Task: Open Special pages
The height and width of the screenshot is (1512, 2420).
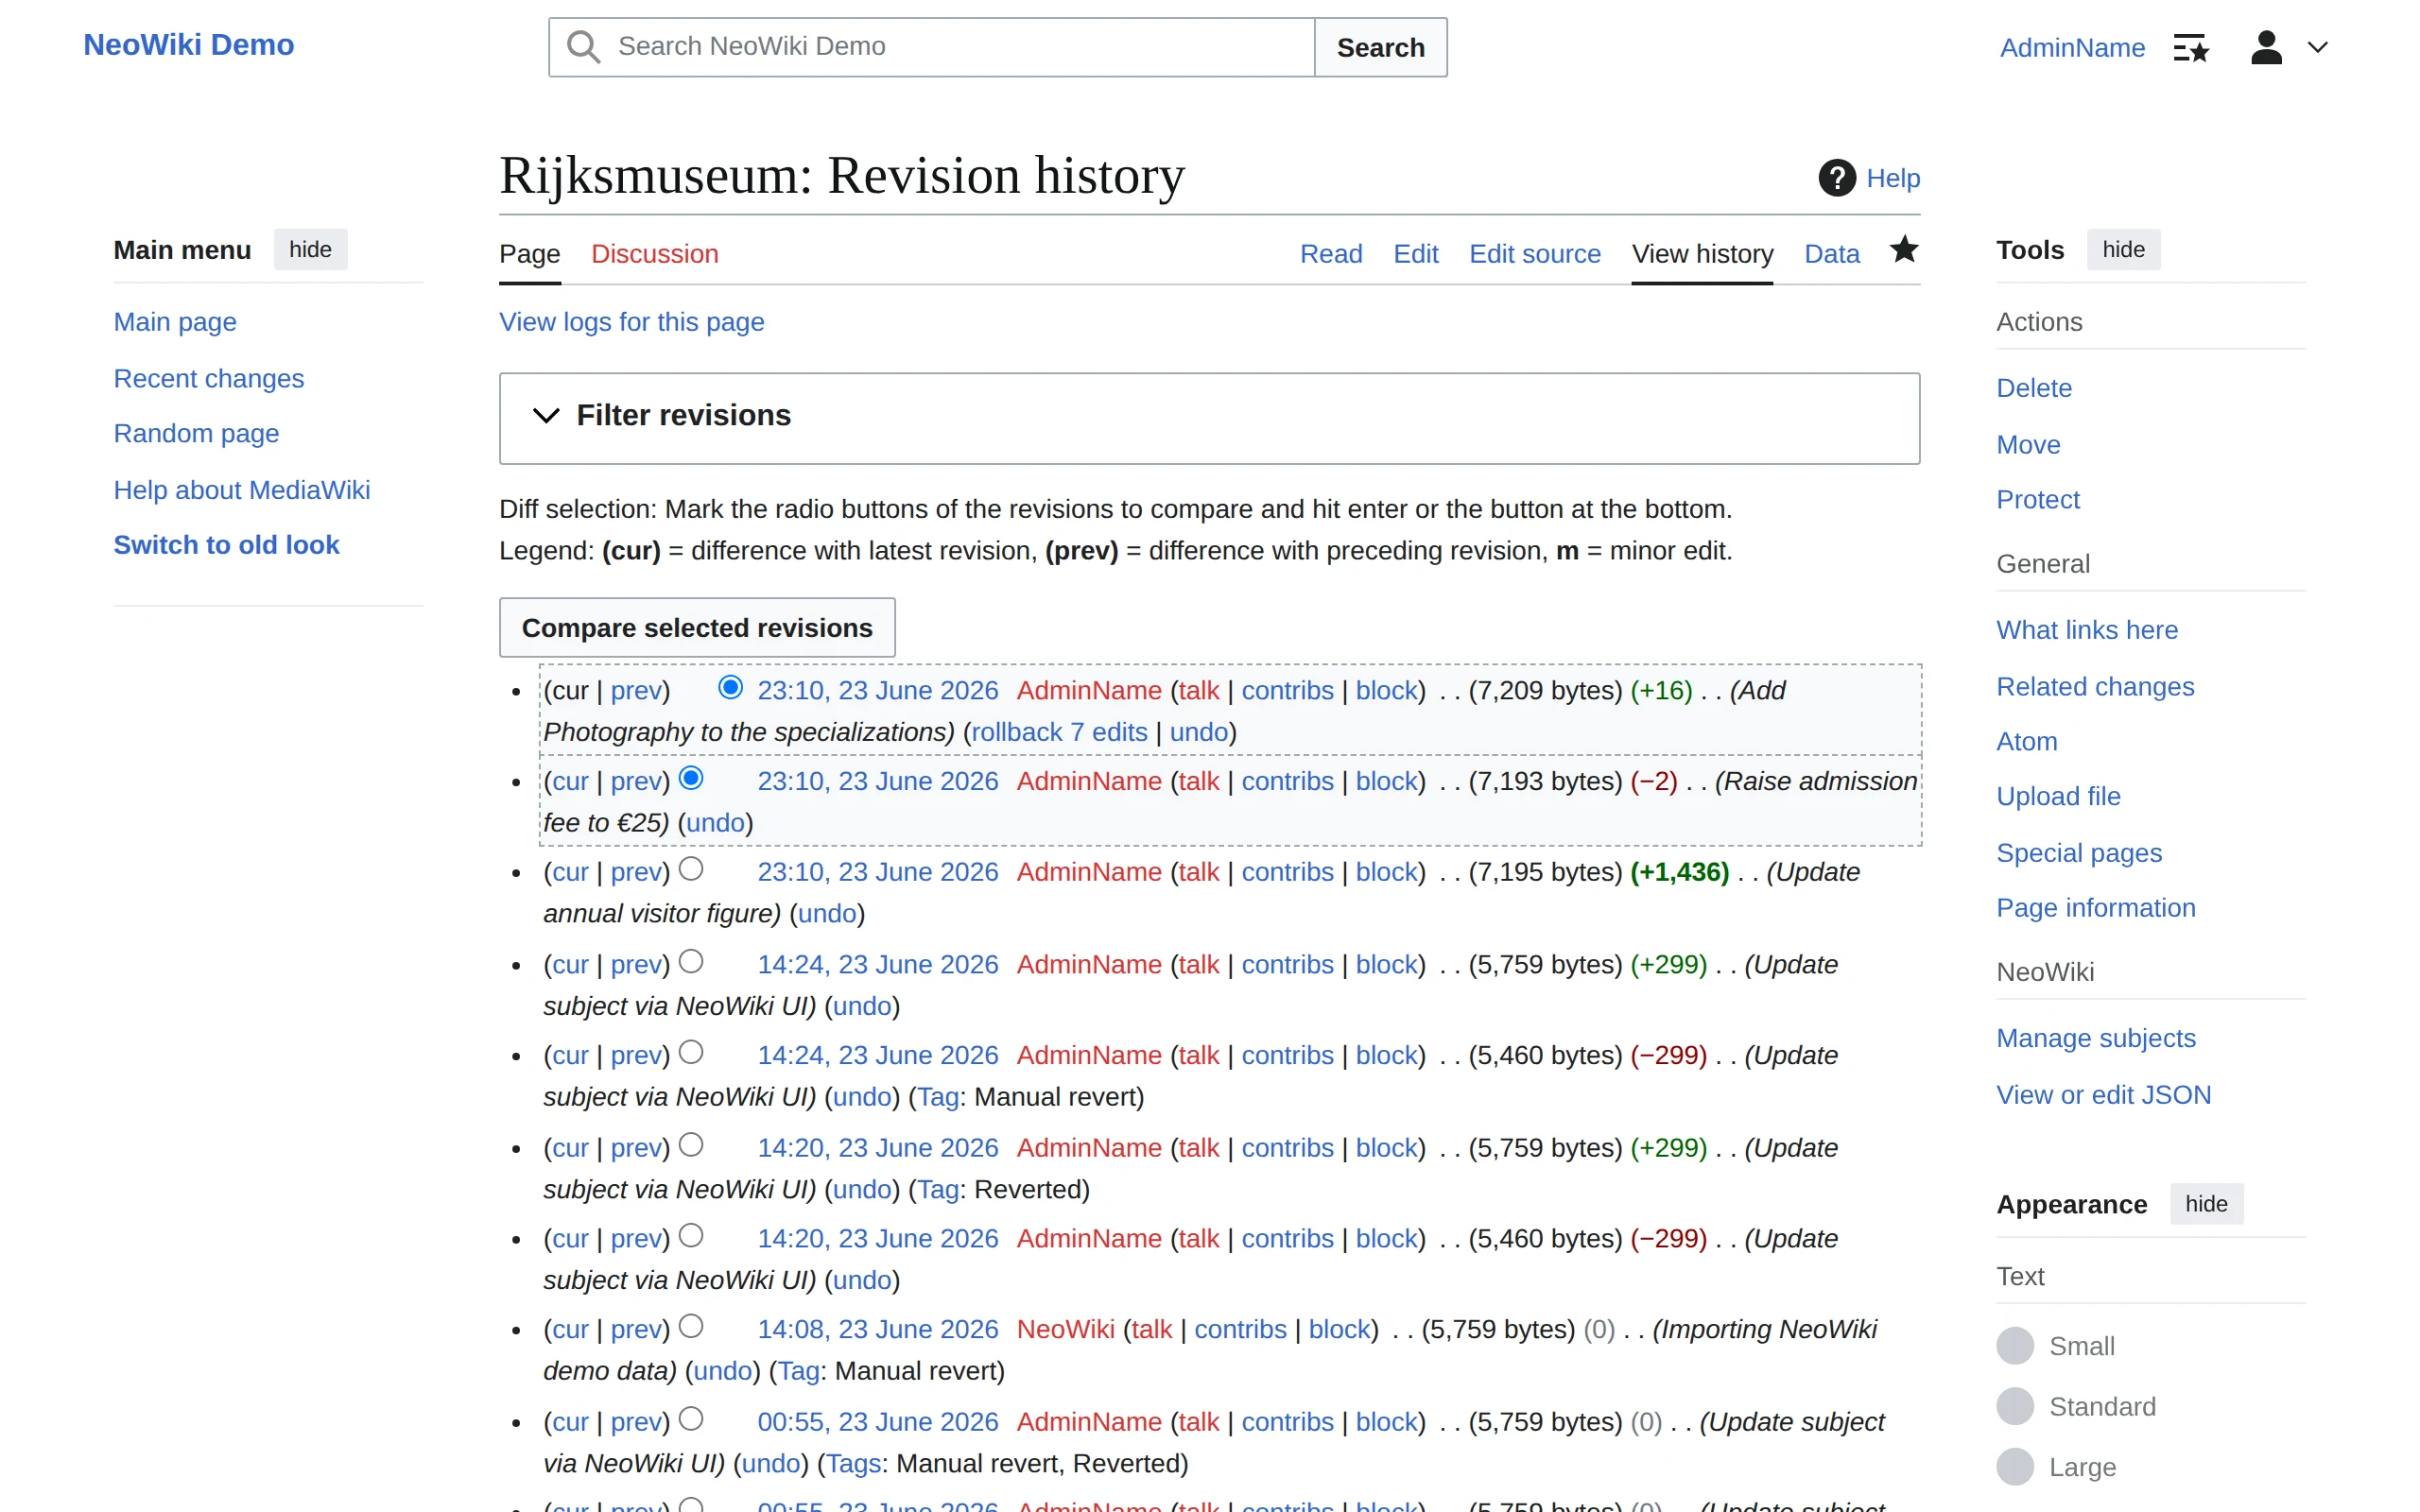Action: (2079, 853)
